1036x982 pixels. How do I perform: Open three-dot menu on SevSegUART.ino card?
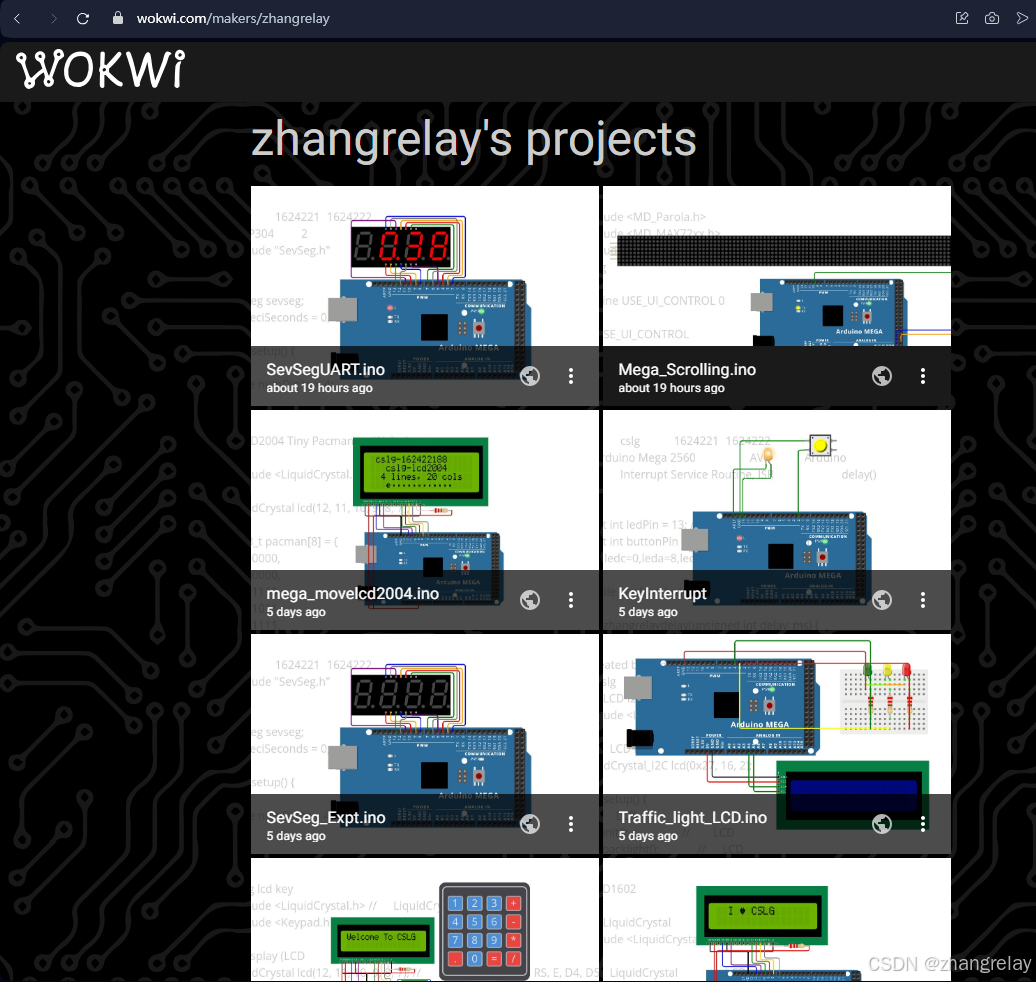[571, 376]
